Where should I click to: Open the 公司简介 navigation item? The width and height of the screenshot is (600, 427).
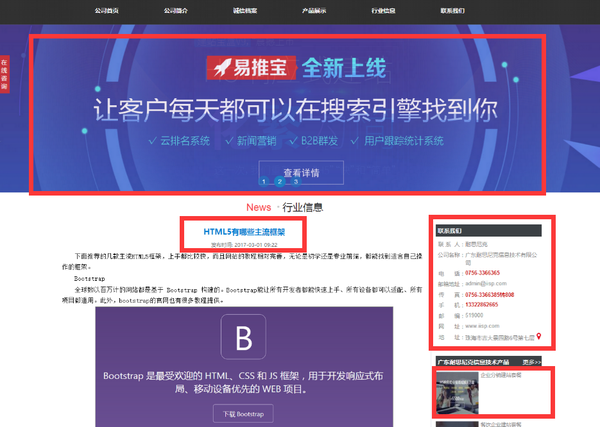pyautogui.click(x=176, y=11)
